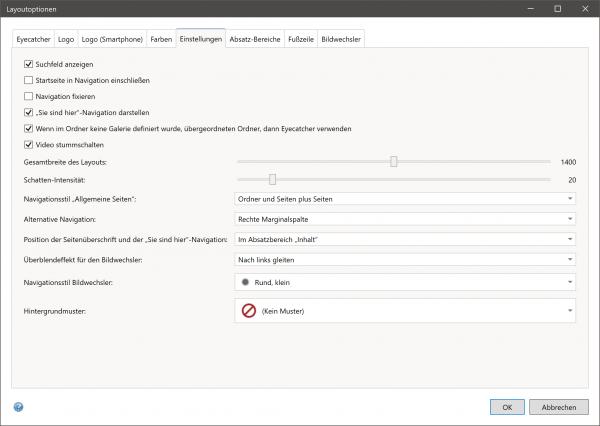This screenshot has height=426, width=600.
Task: Click the Schatten-Intensität slider handle
Action: point(272,179)
